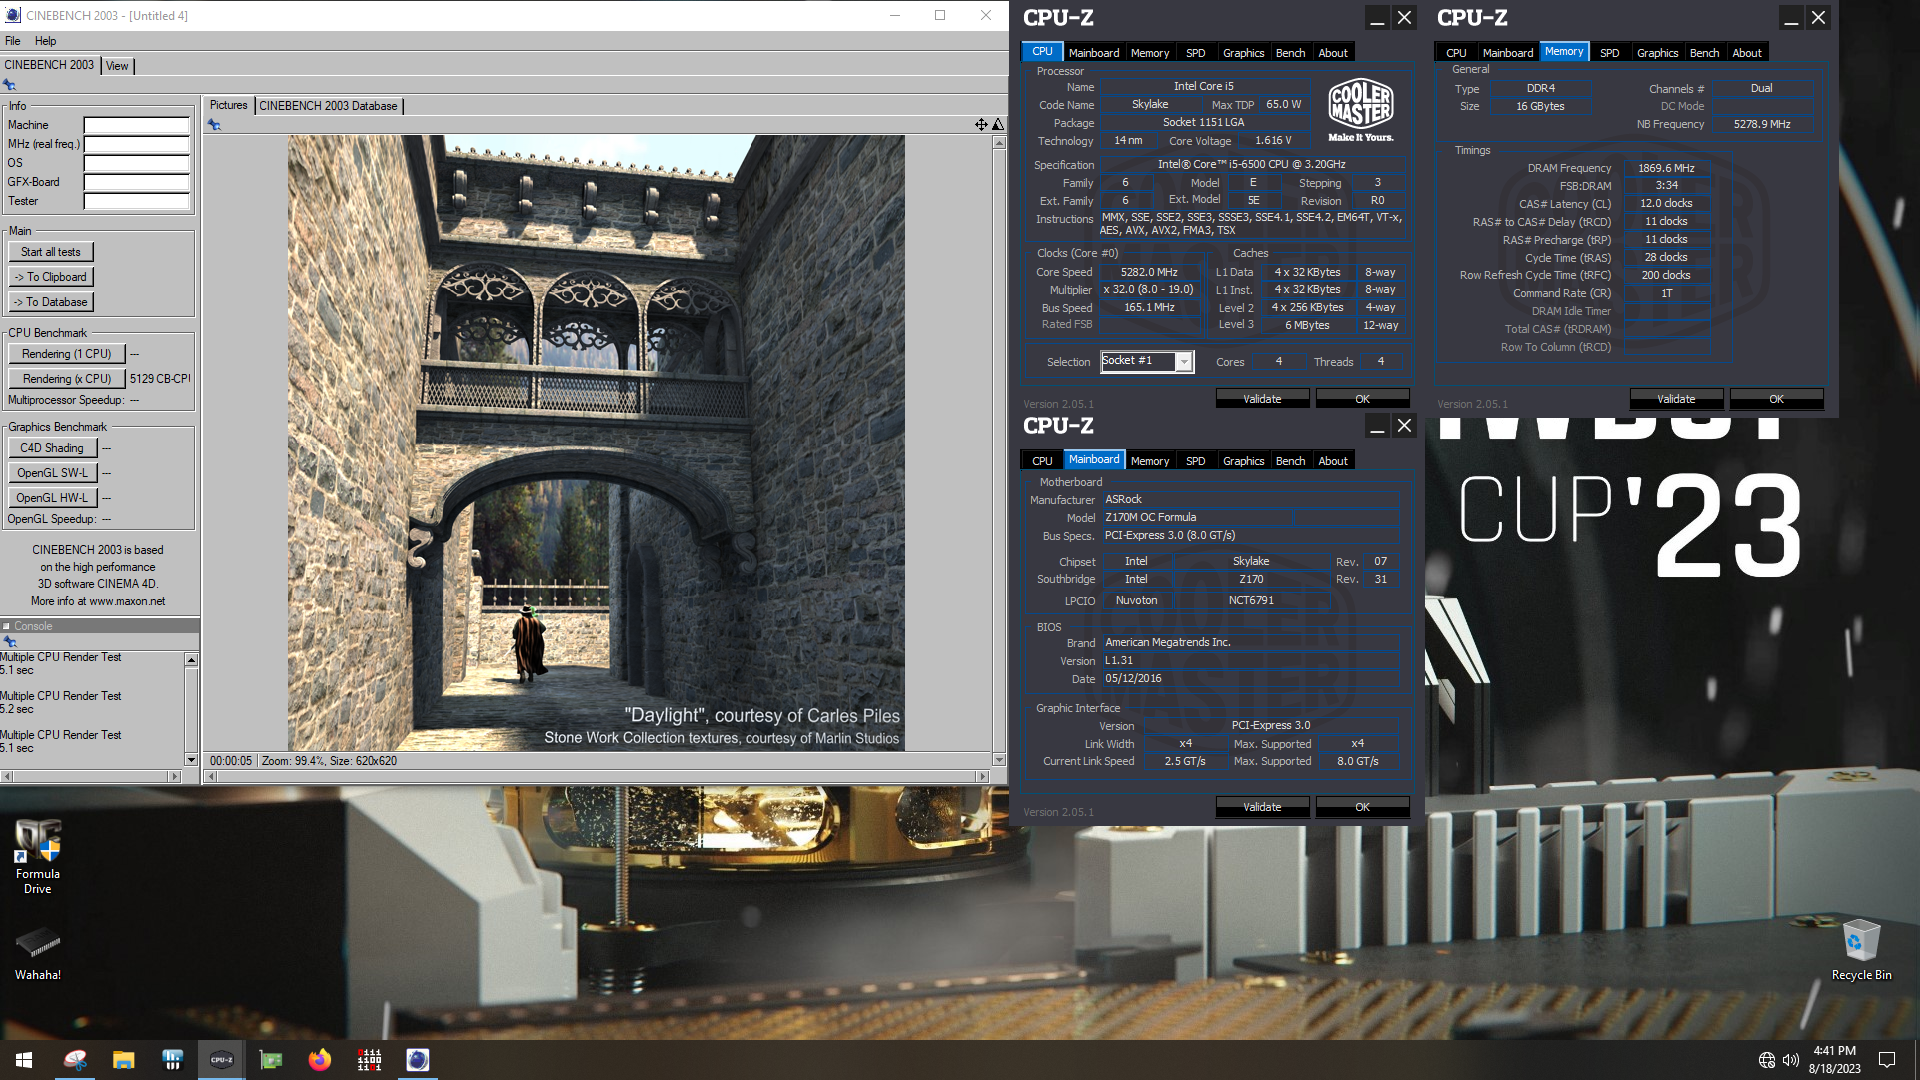Select the CINEBENCH 2003 tab
Image resolution: width=1920 pixels, height=1080 pixels.
click(x=49, y=65)
